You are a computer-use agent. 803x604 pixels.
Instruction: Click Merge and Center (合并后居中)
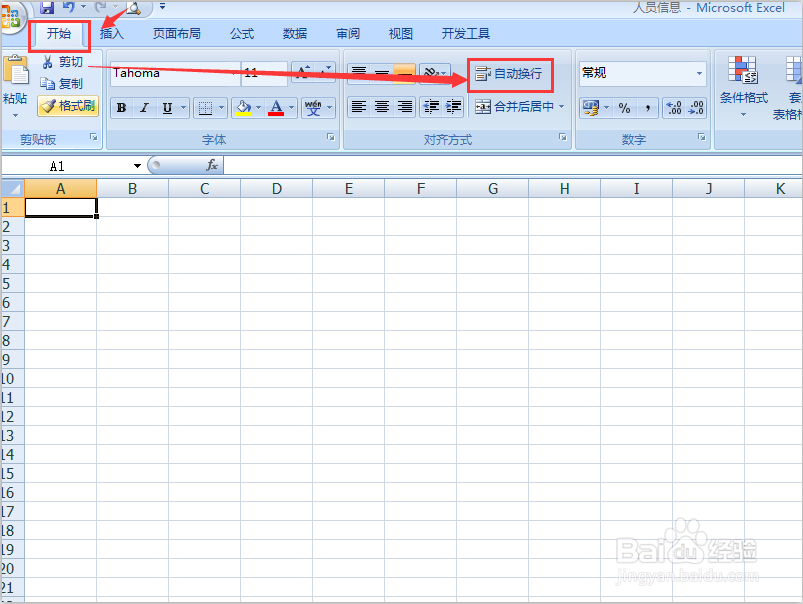514,107
